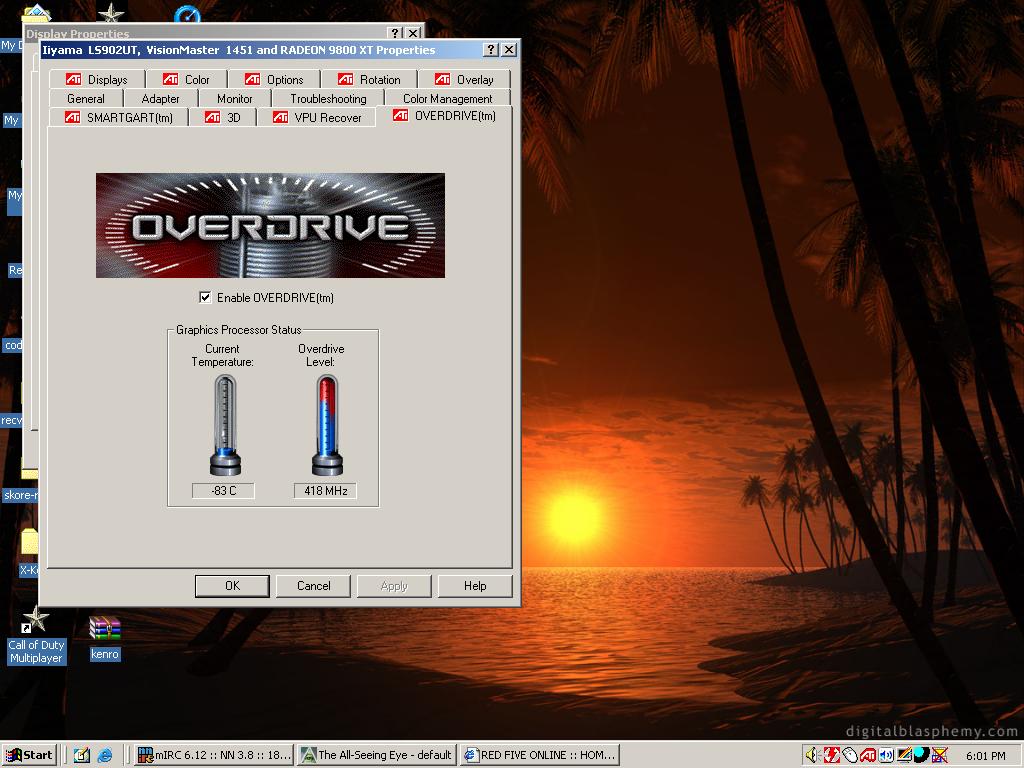
Task: Click the round blue-black tray icon
Action: 921,755
